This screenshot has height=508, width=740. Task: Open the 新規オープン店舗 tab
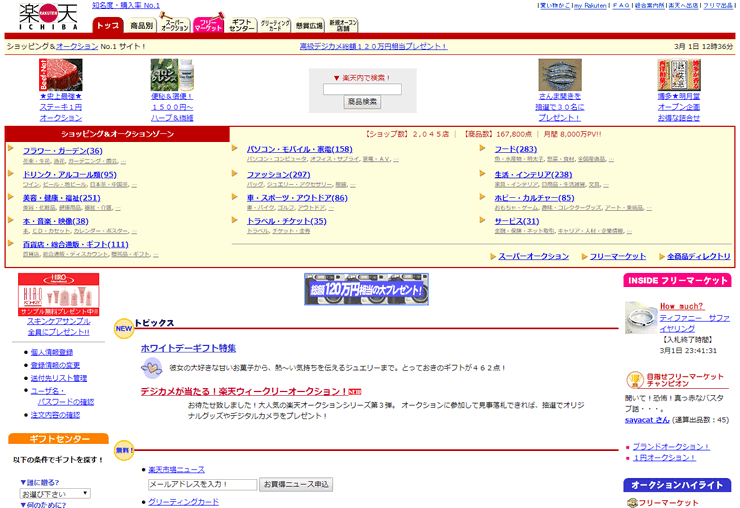(x=343, y=25)
